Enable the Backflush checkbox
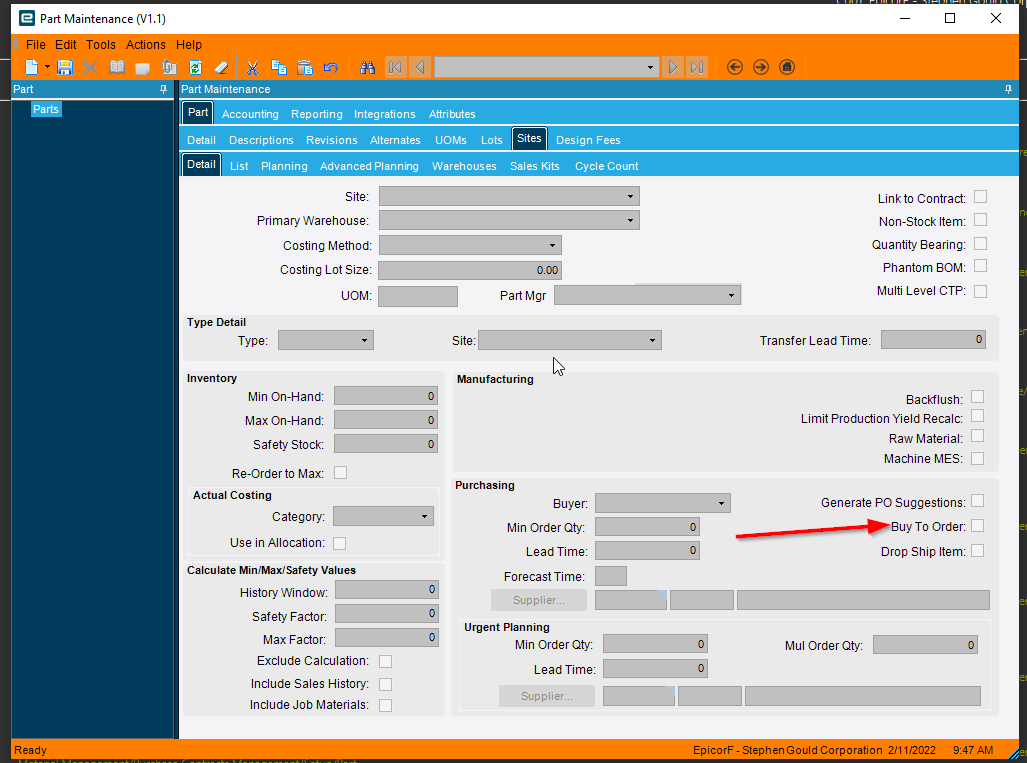Image resolution: width=1027 pixels, height=763 pixels. point(977,397)
